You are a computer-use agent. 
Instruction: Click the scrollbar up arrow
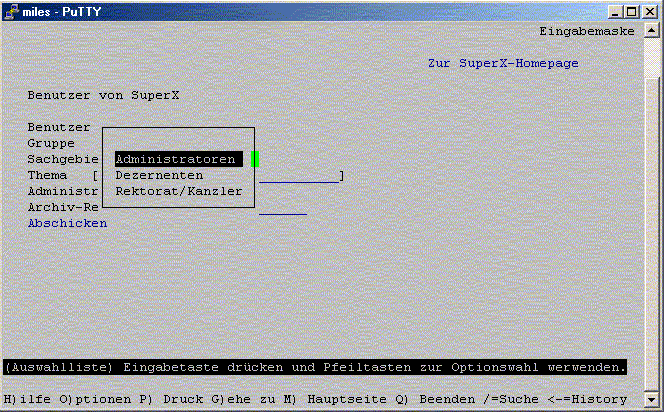[651, 30]
